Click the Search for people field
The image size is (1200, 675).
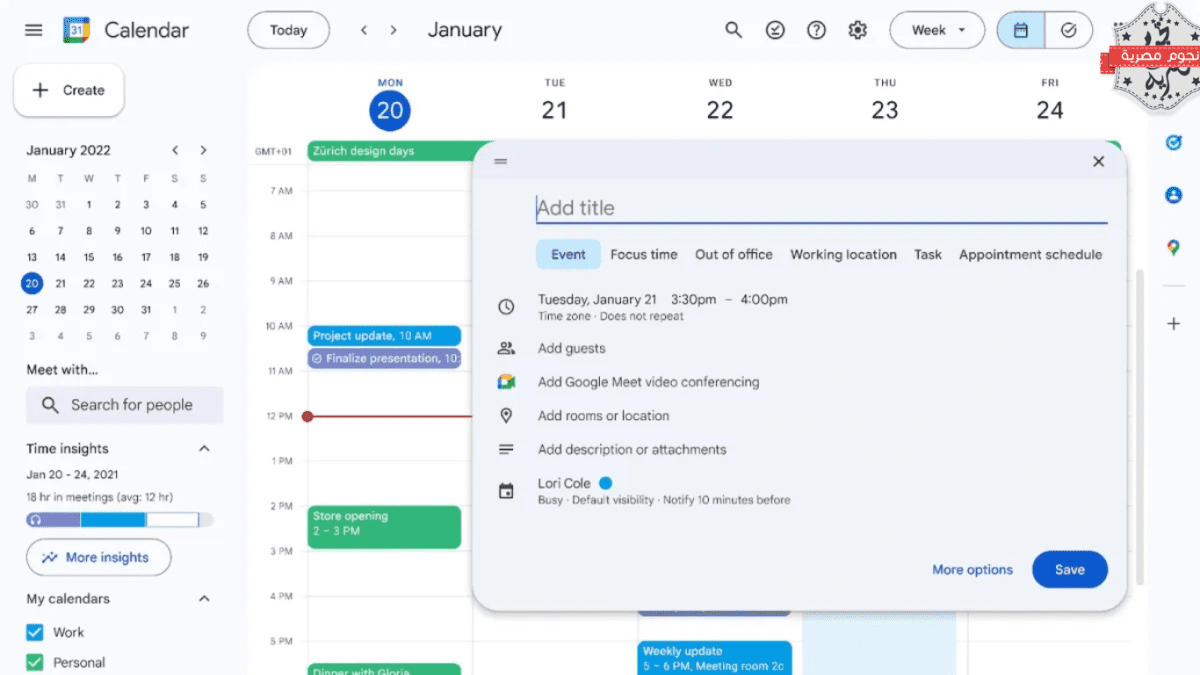click(125, 405)
